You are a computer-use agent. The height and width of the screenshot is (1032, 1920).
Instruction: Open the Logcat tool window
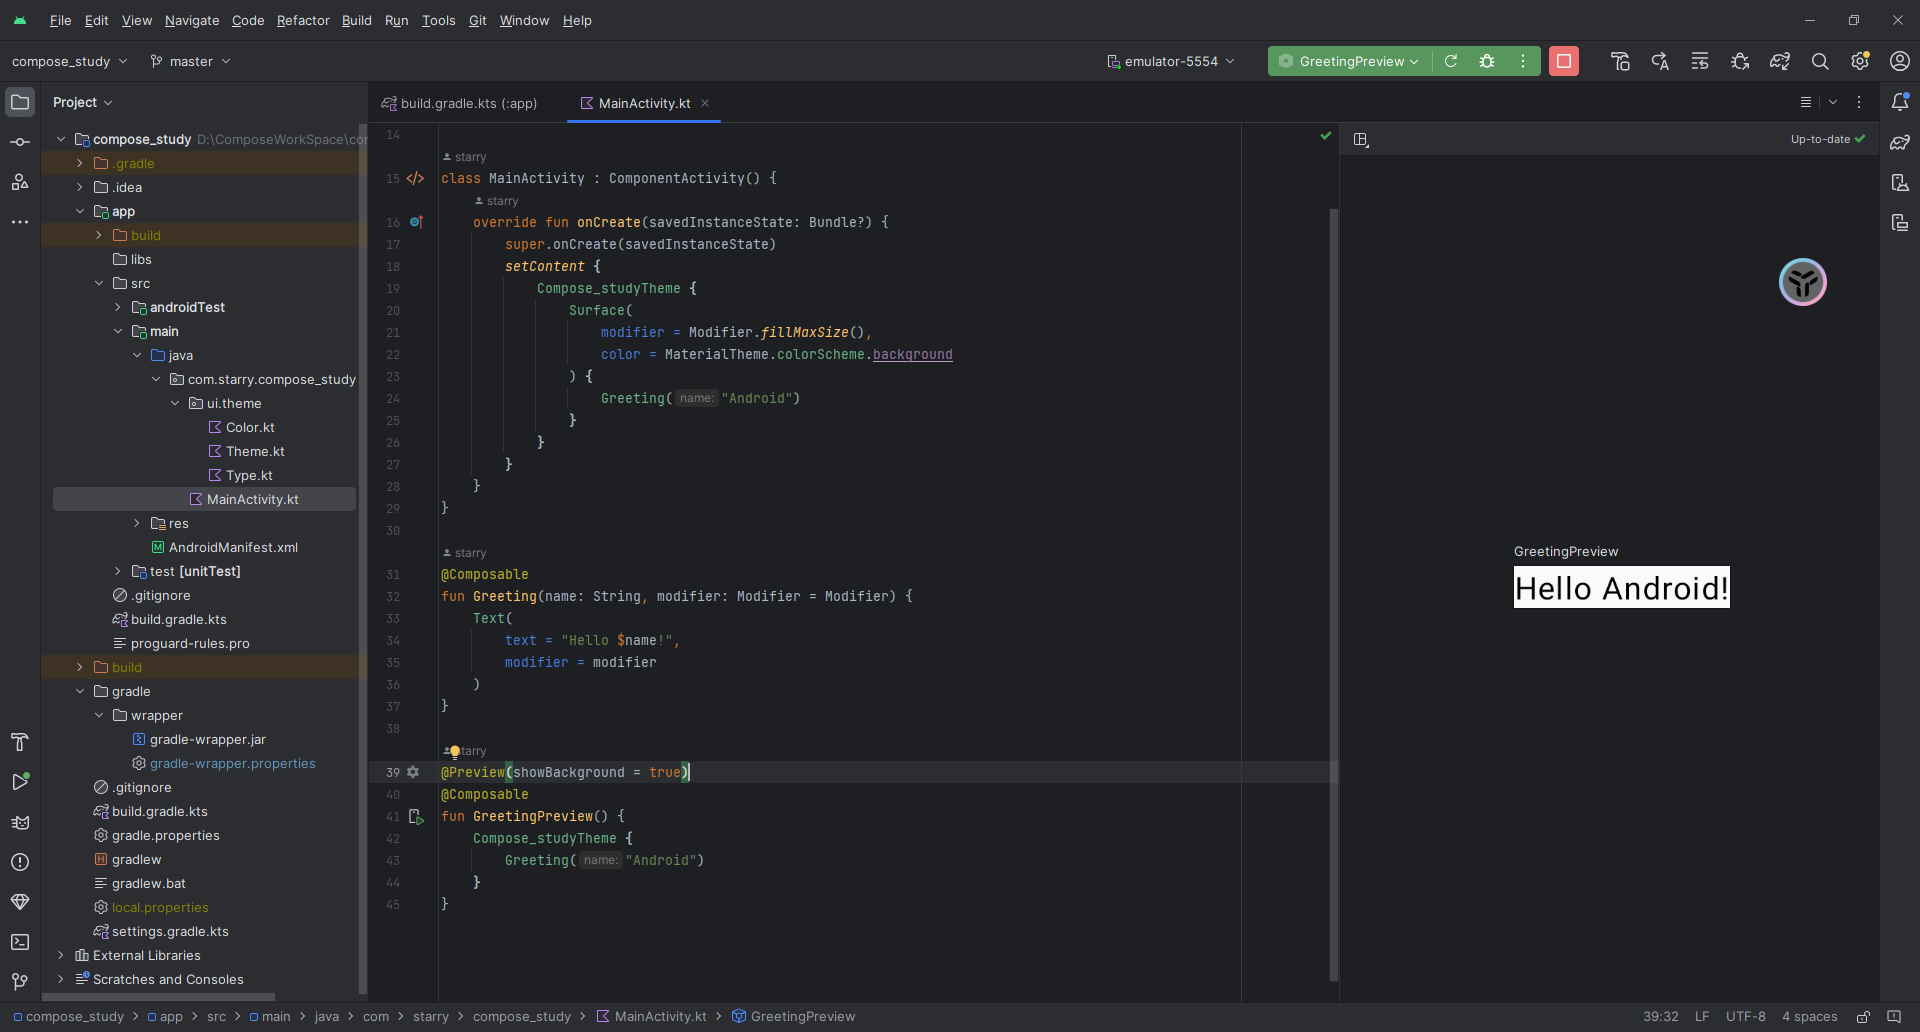(x=20, y=822)
